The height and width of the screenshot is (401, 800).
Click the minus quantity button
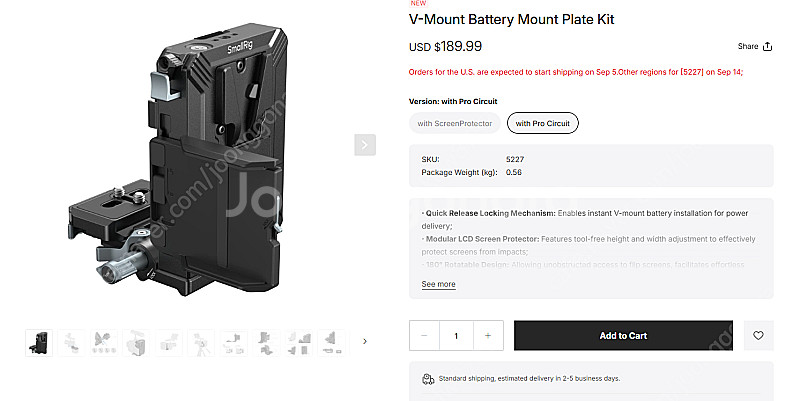(x=424, y=336)
